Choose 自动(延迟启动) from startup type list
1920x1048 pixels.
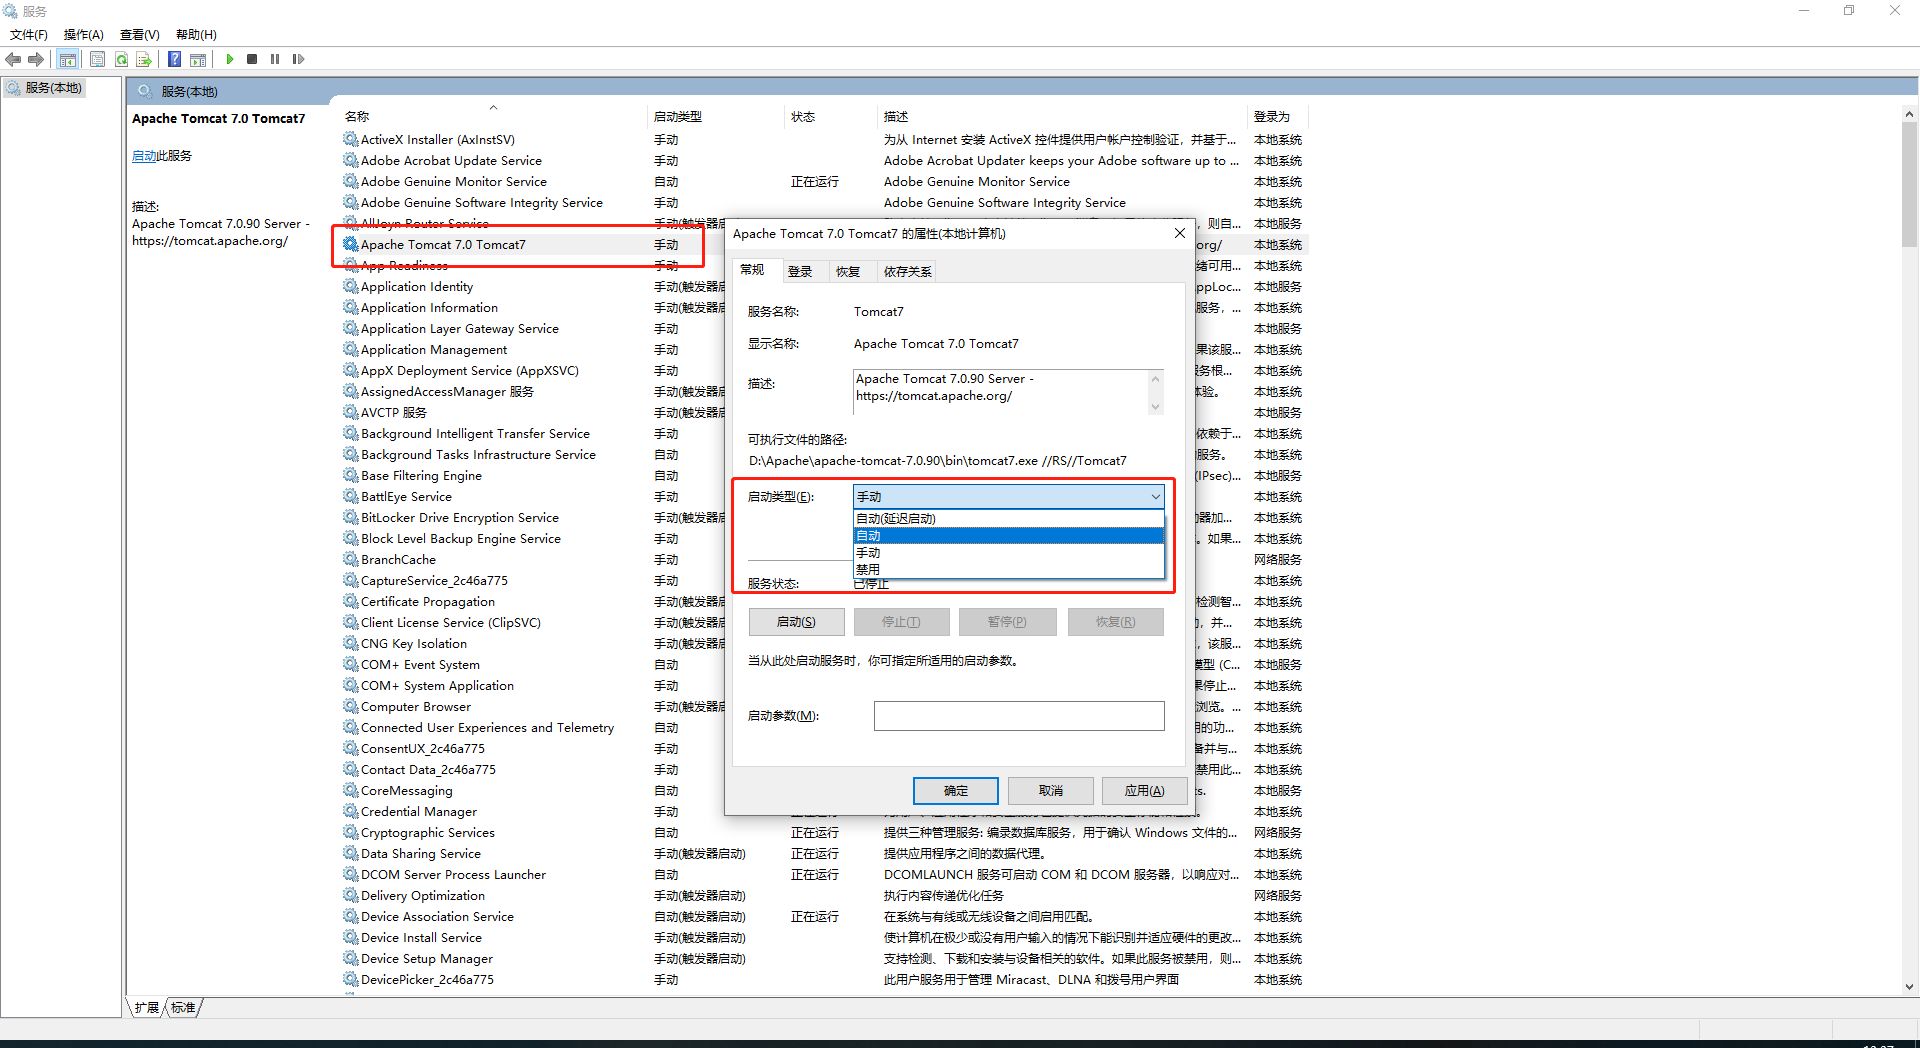1009,518
